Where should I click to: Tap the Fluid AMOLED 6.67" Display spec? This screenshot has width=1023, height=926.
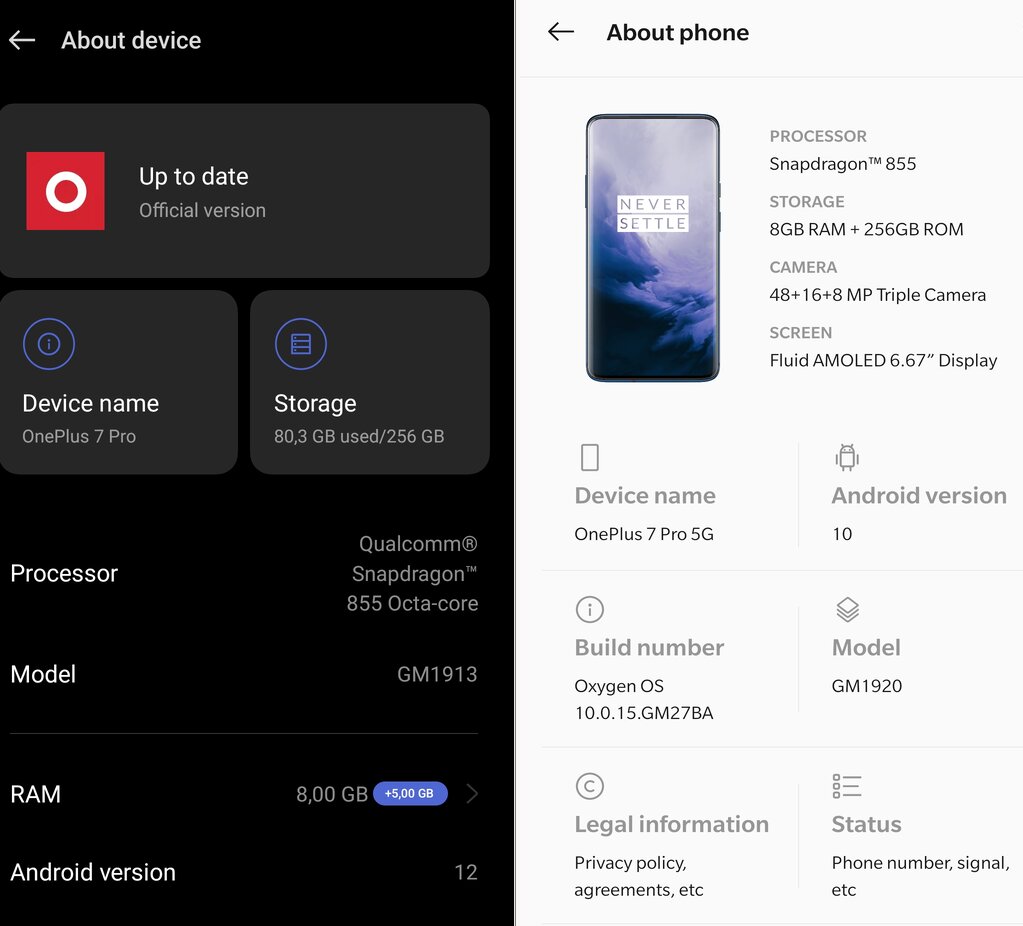[x=883, y=360]
